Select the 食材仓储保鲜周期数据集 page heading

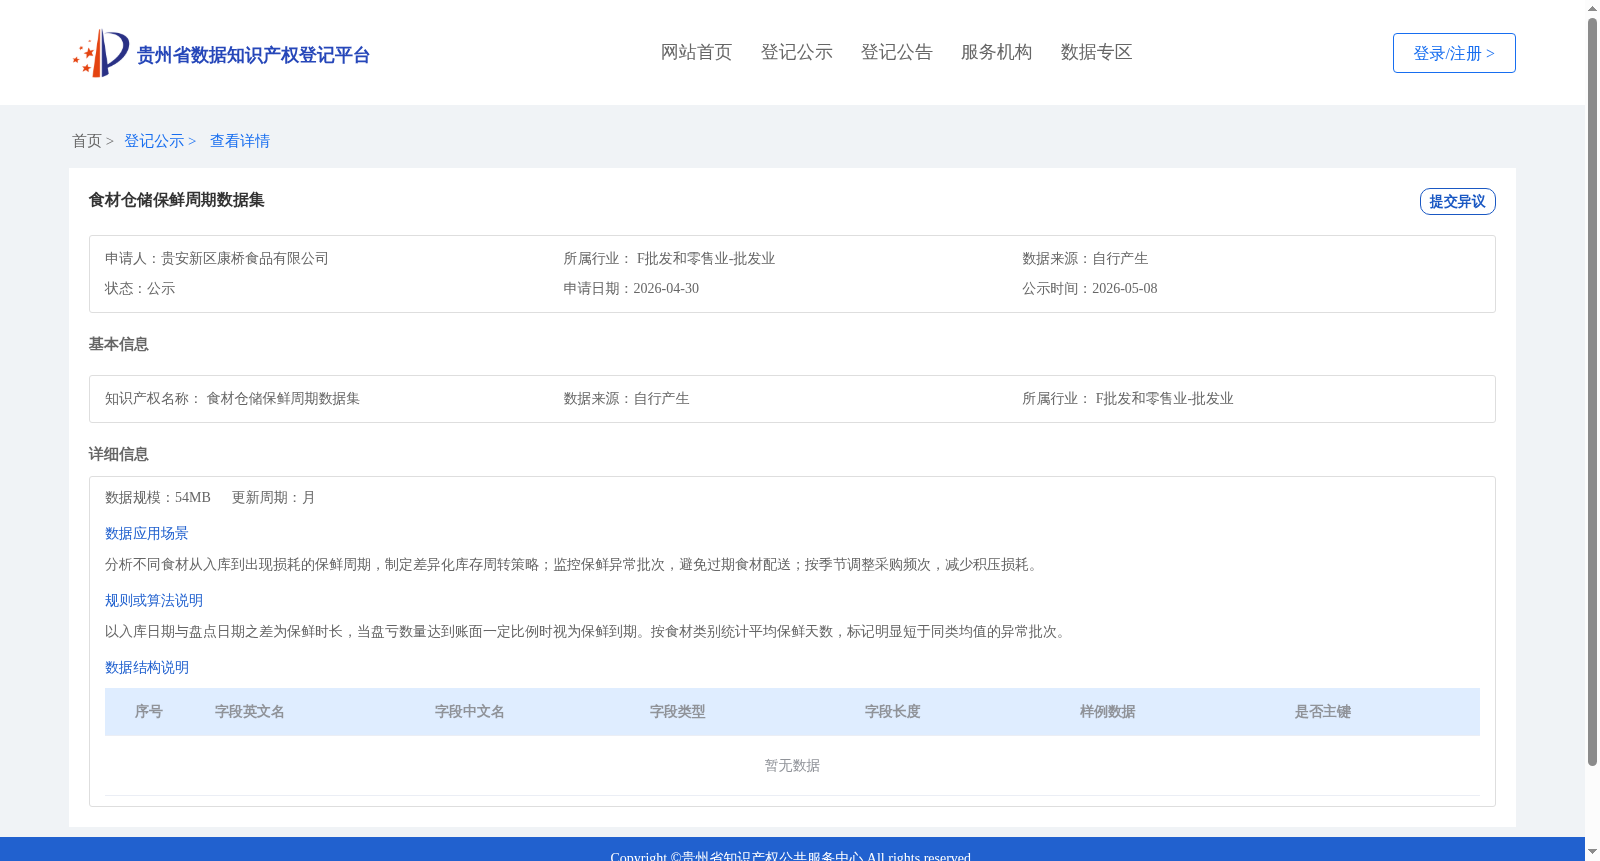176,200
